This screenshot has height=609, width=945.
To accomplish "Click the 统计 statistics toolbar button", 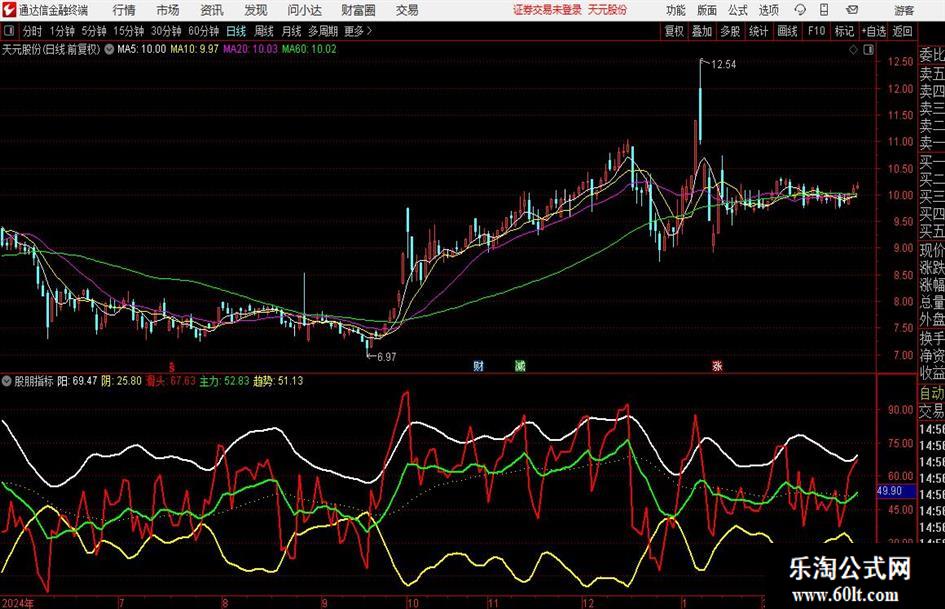I will 758,31.
